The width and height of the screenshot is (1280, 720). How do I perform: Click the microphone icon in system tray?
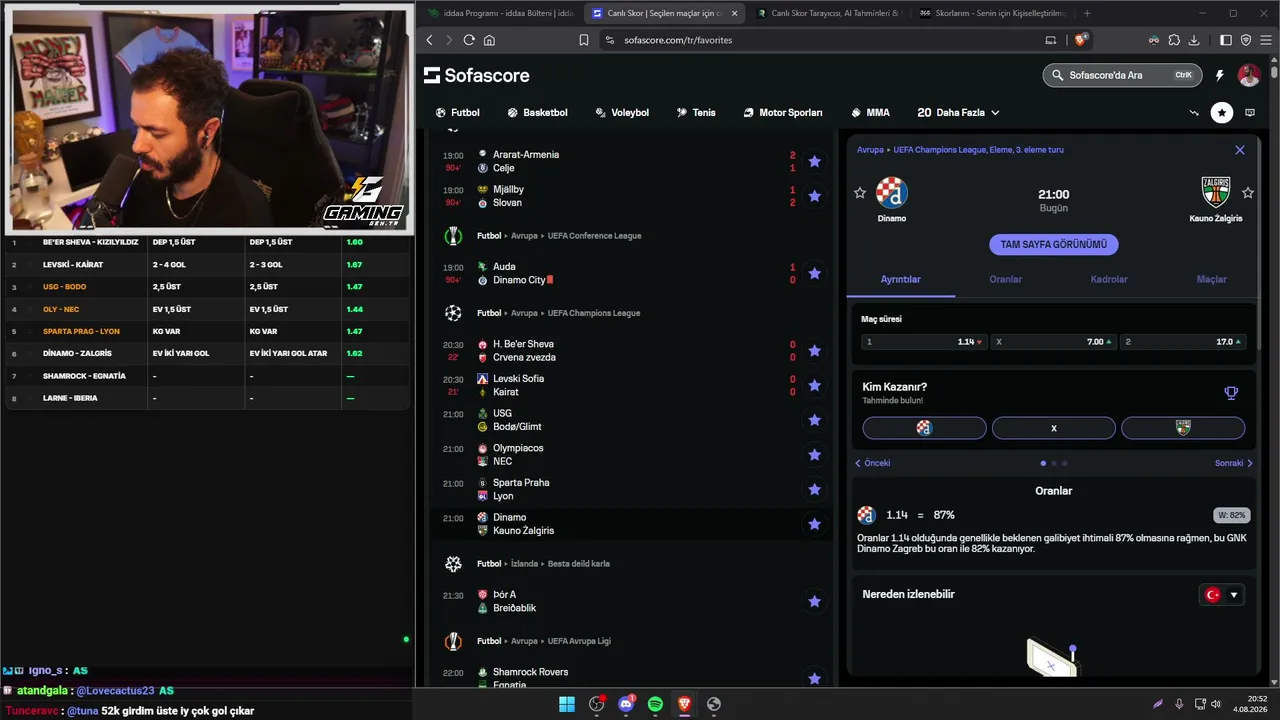coord(1179,704)
